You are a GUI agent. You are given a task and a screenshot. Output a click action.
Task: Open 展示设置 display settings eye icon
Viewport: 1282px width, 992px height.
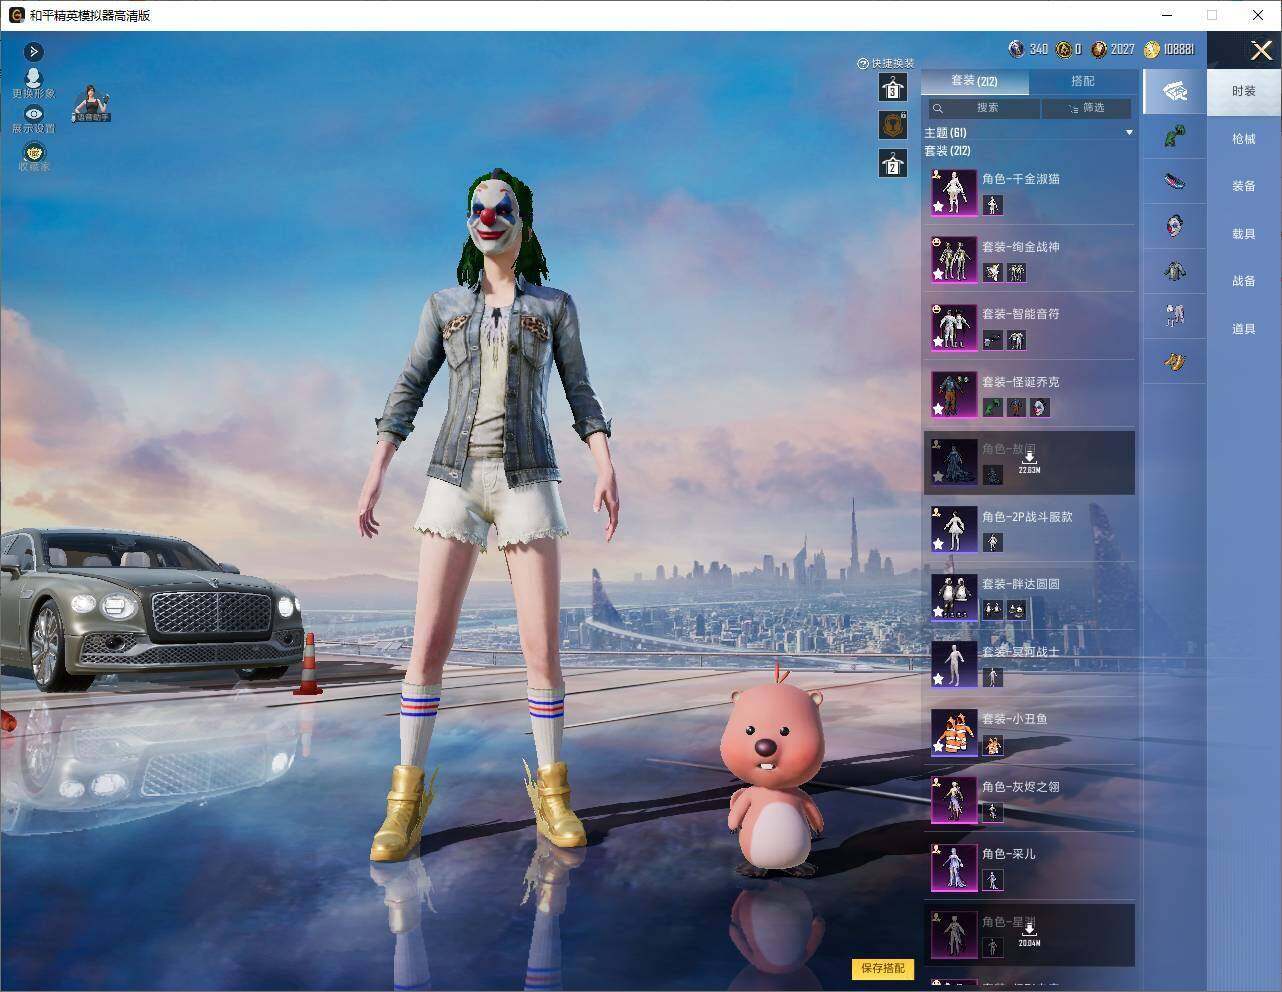pos(33,120)
